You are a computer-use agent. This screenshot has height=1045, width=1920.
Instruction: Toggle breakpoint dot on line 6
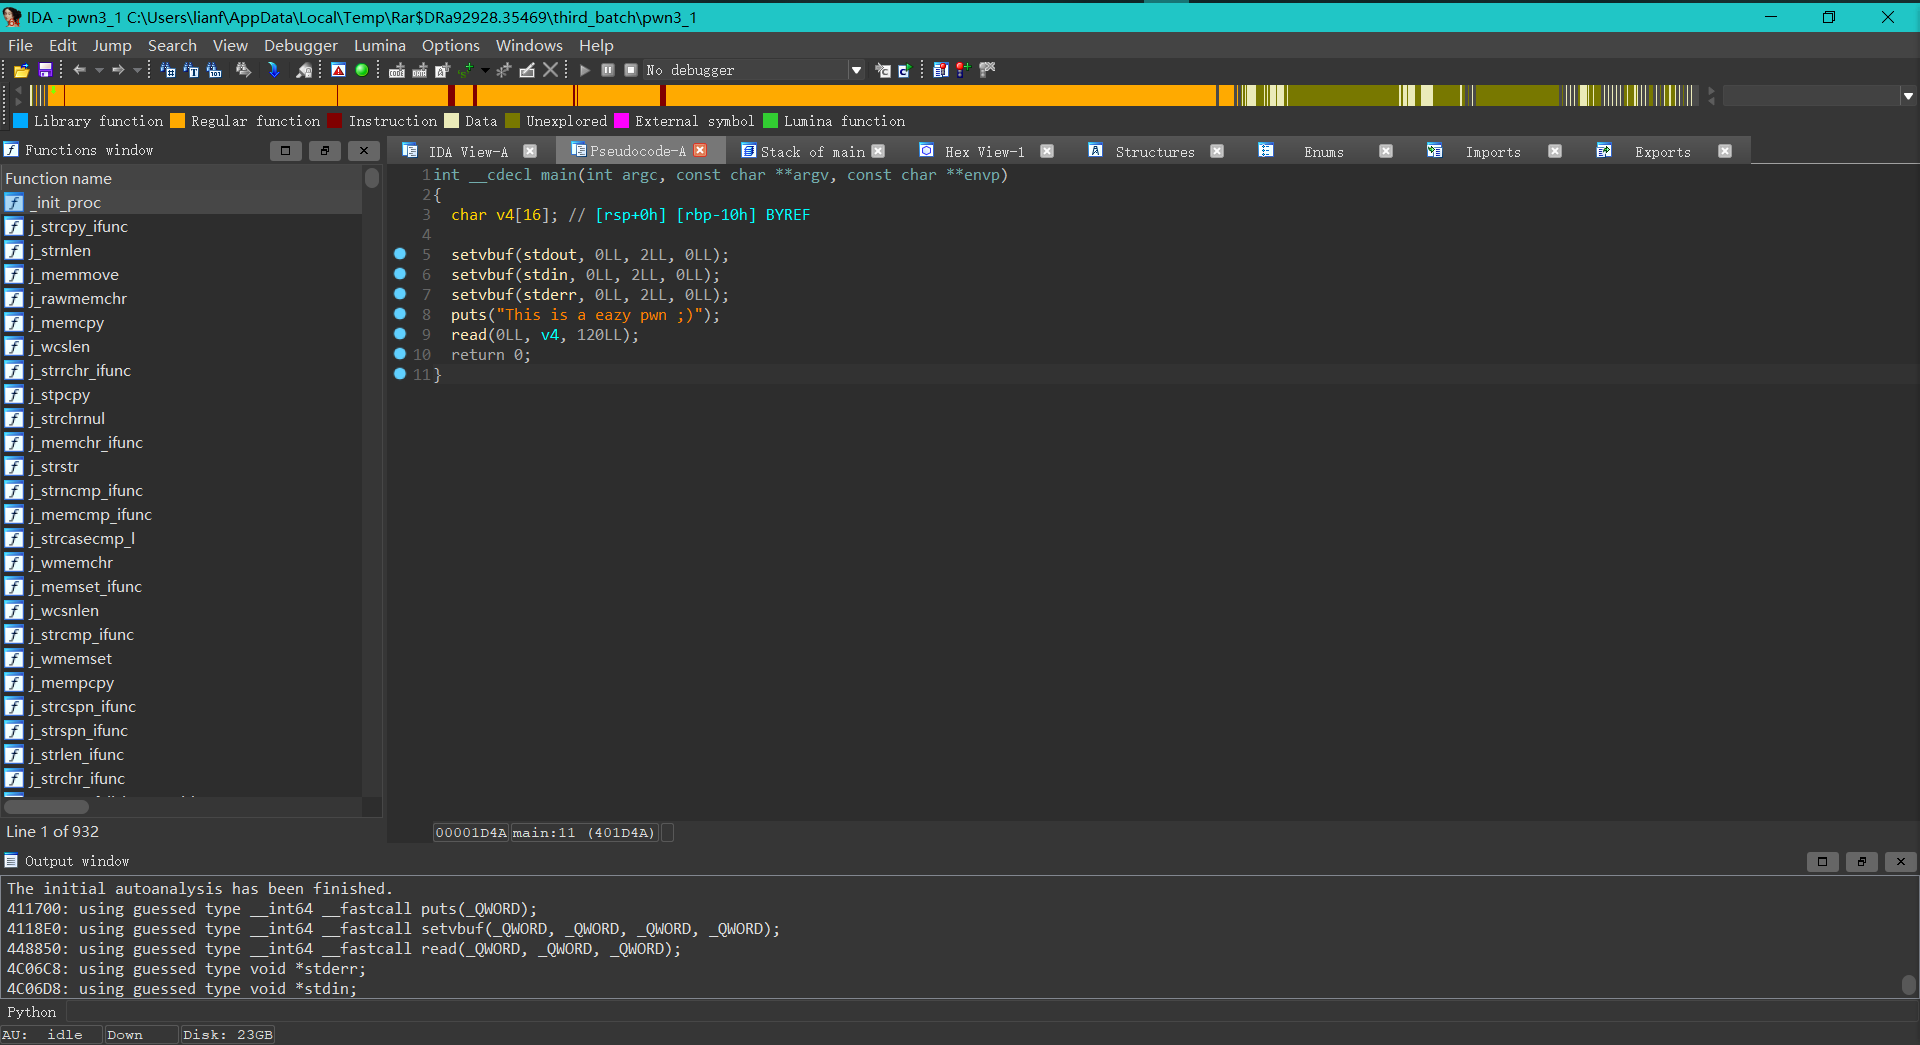[x=400, y=274]
